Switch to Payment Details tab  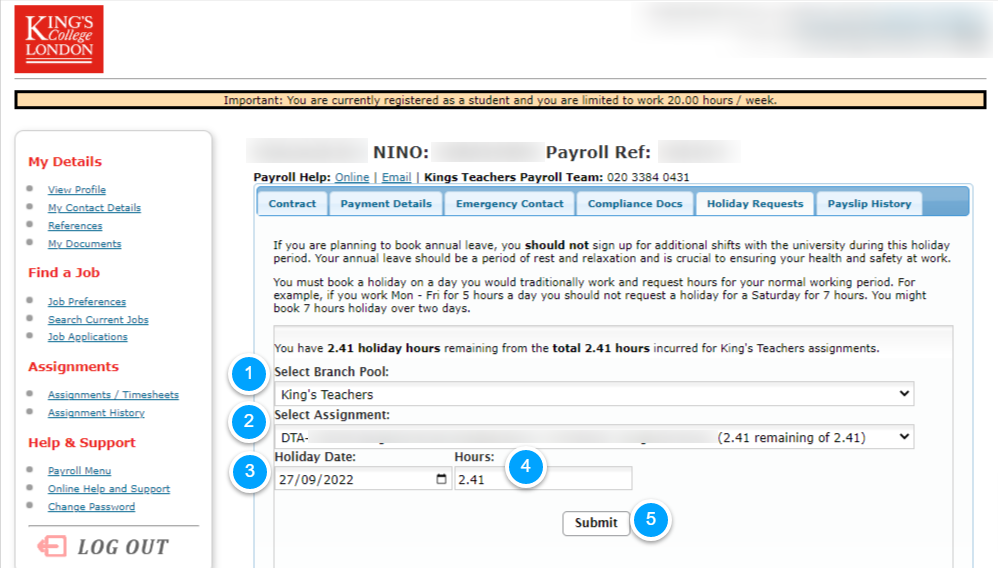(386, 204)
